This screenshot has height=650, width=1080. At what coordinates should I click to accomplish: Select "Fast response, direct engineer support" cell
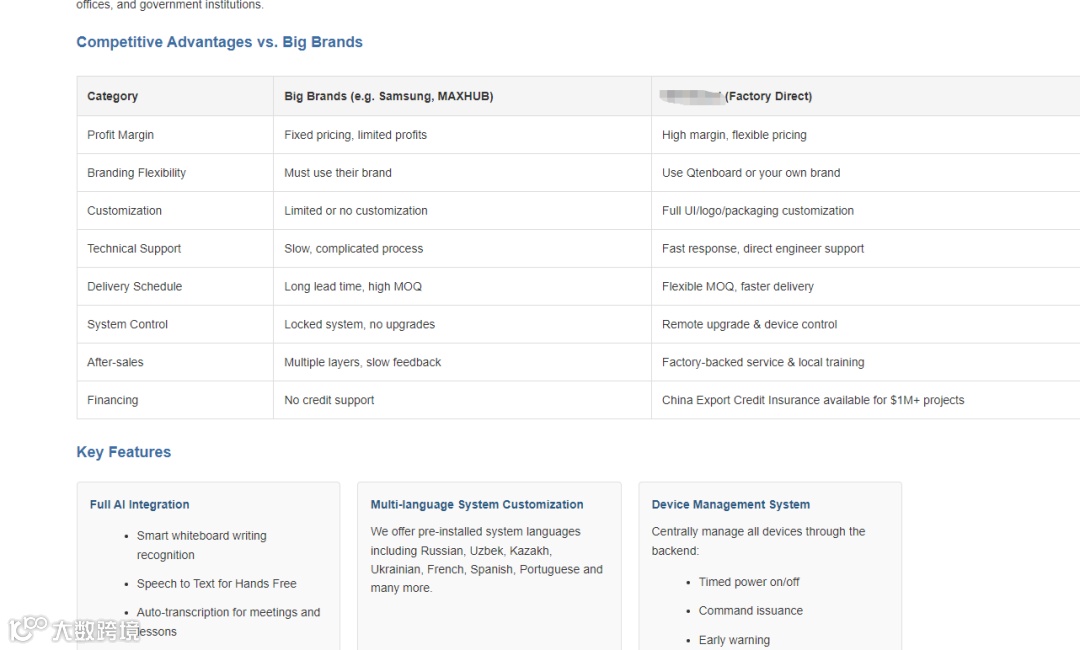pos(762,249)
